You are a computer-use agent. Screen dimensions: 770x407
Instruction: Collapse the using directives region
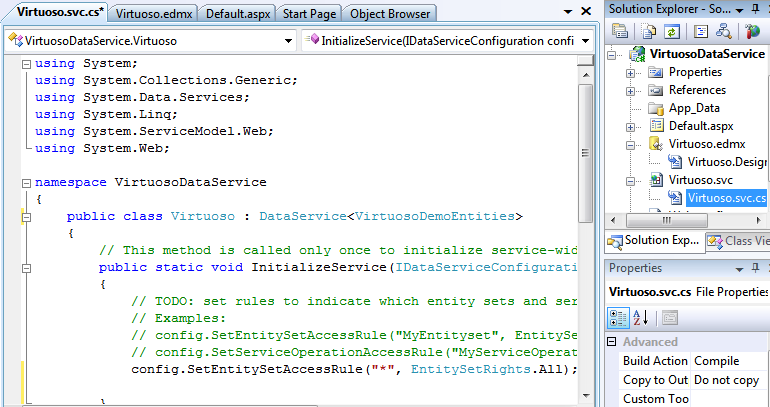(x=25, y=63)
